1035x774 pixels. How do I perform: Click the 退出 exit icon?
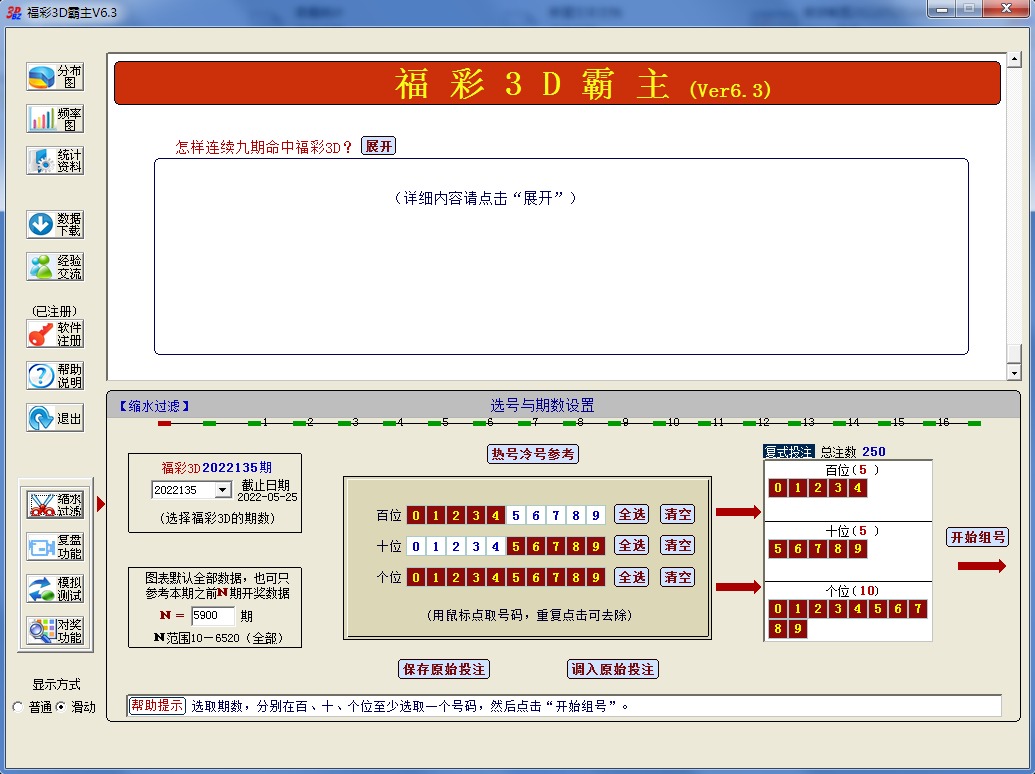tap(55, 418)
